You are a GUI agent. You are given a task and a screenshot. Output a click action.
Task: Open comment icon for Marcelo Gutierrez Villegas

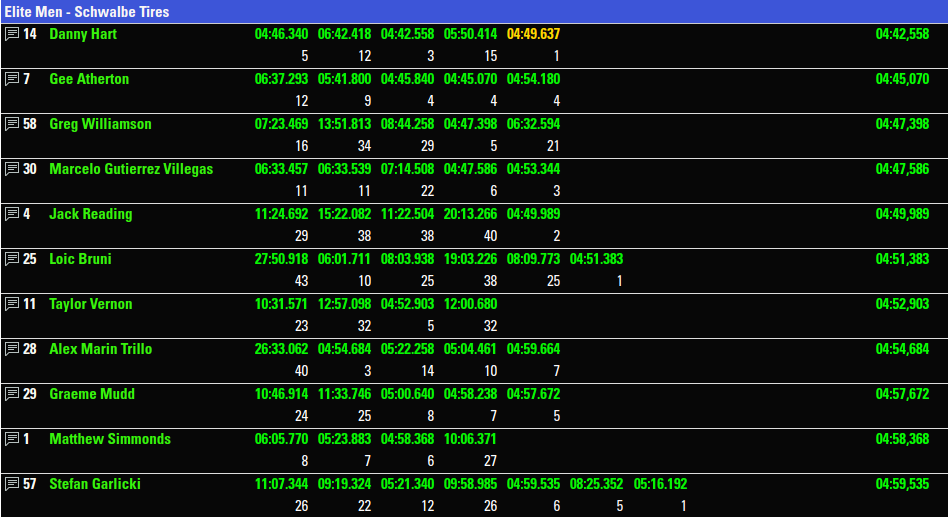[x=12, y=169]
